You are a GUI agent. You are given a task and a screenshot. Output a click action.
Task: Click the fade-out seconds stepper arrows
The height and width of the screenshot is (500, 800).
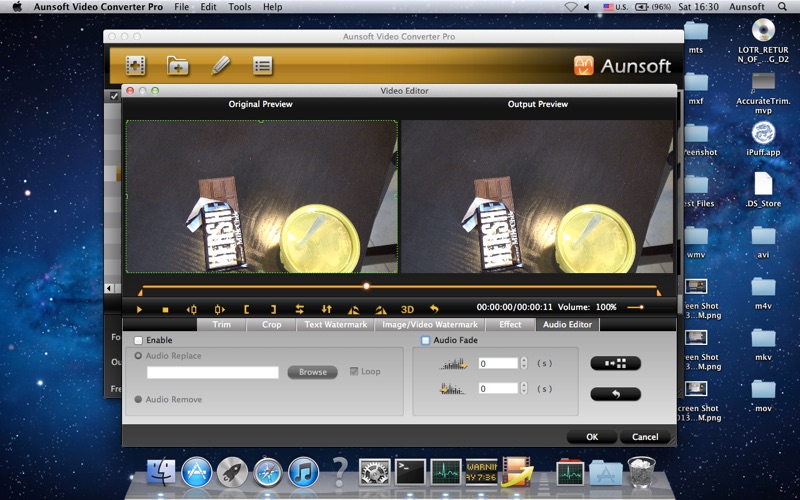pos(524,388)
